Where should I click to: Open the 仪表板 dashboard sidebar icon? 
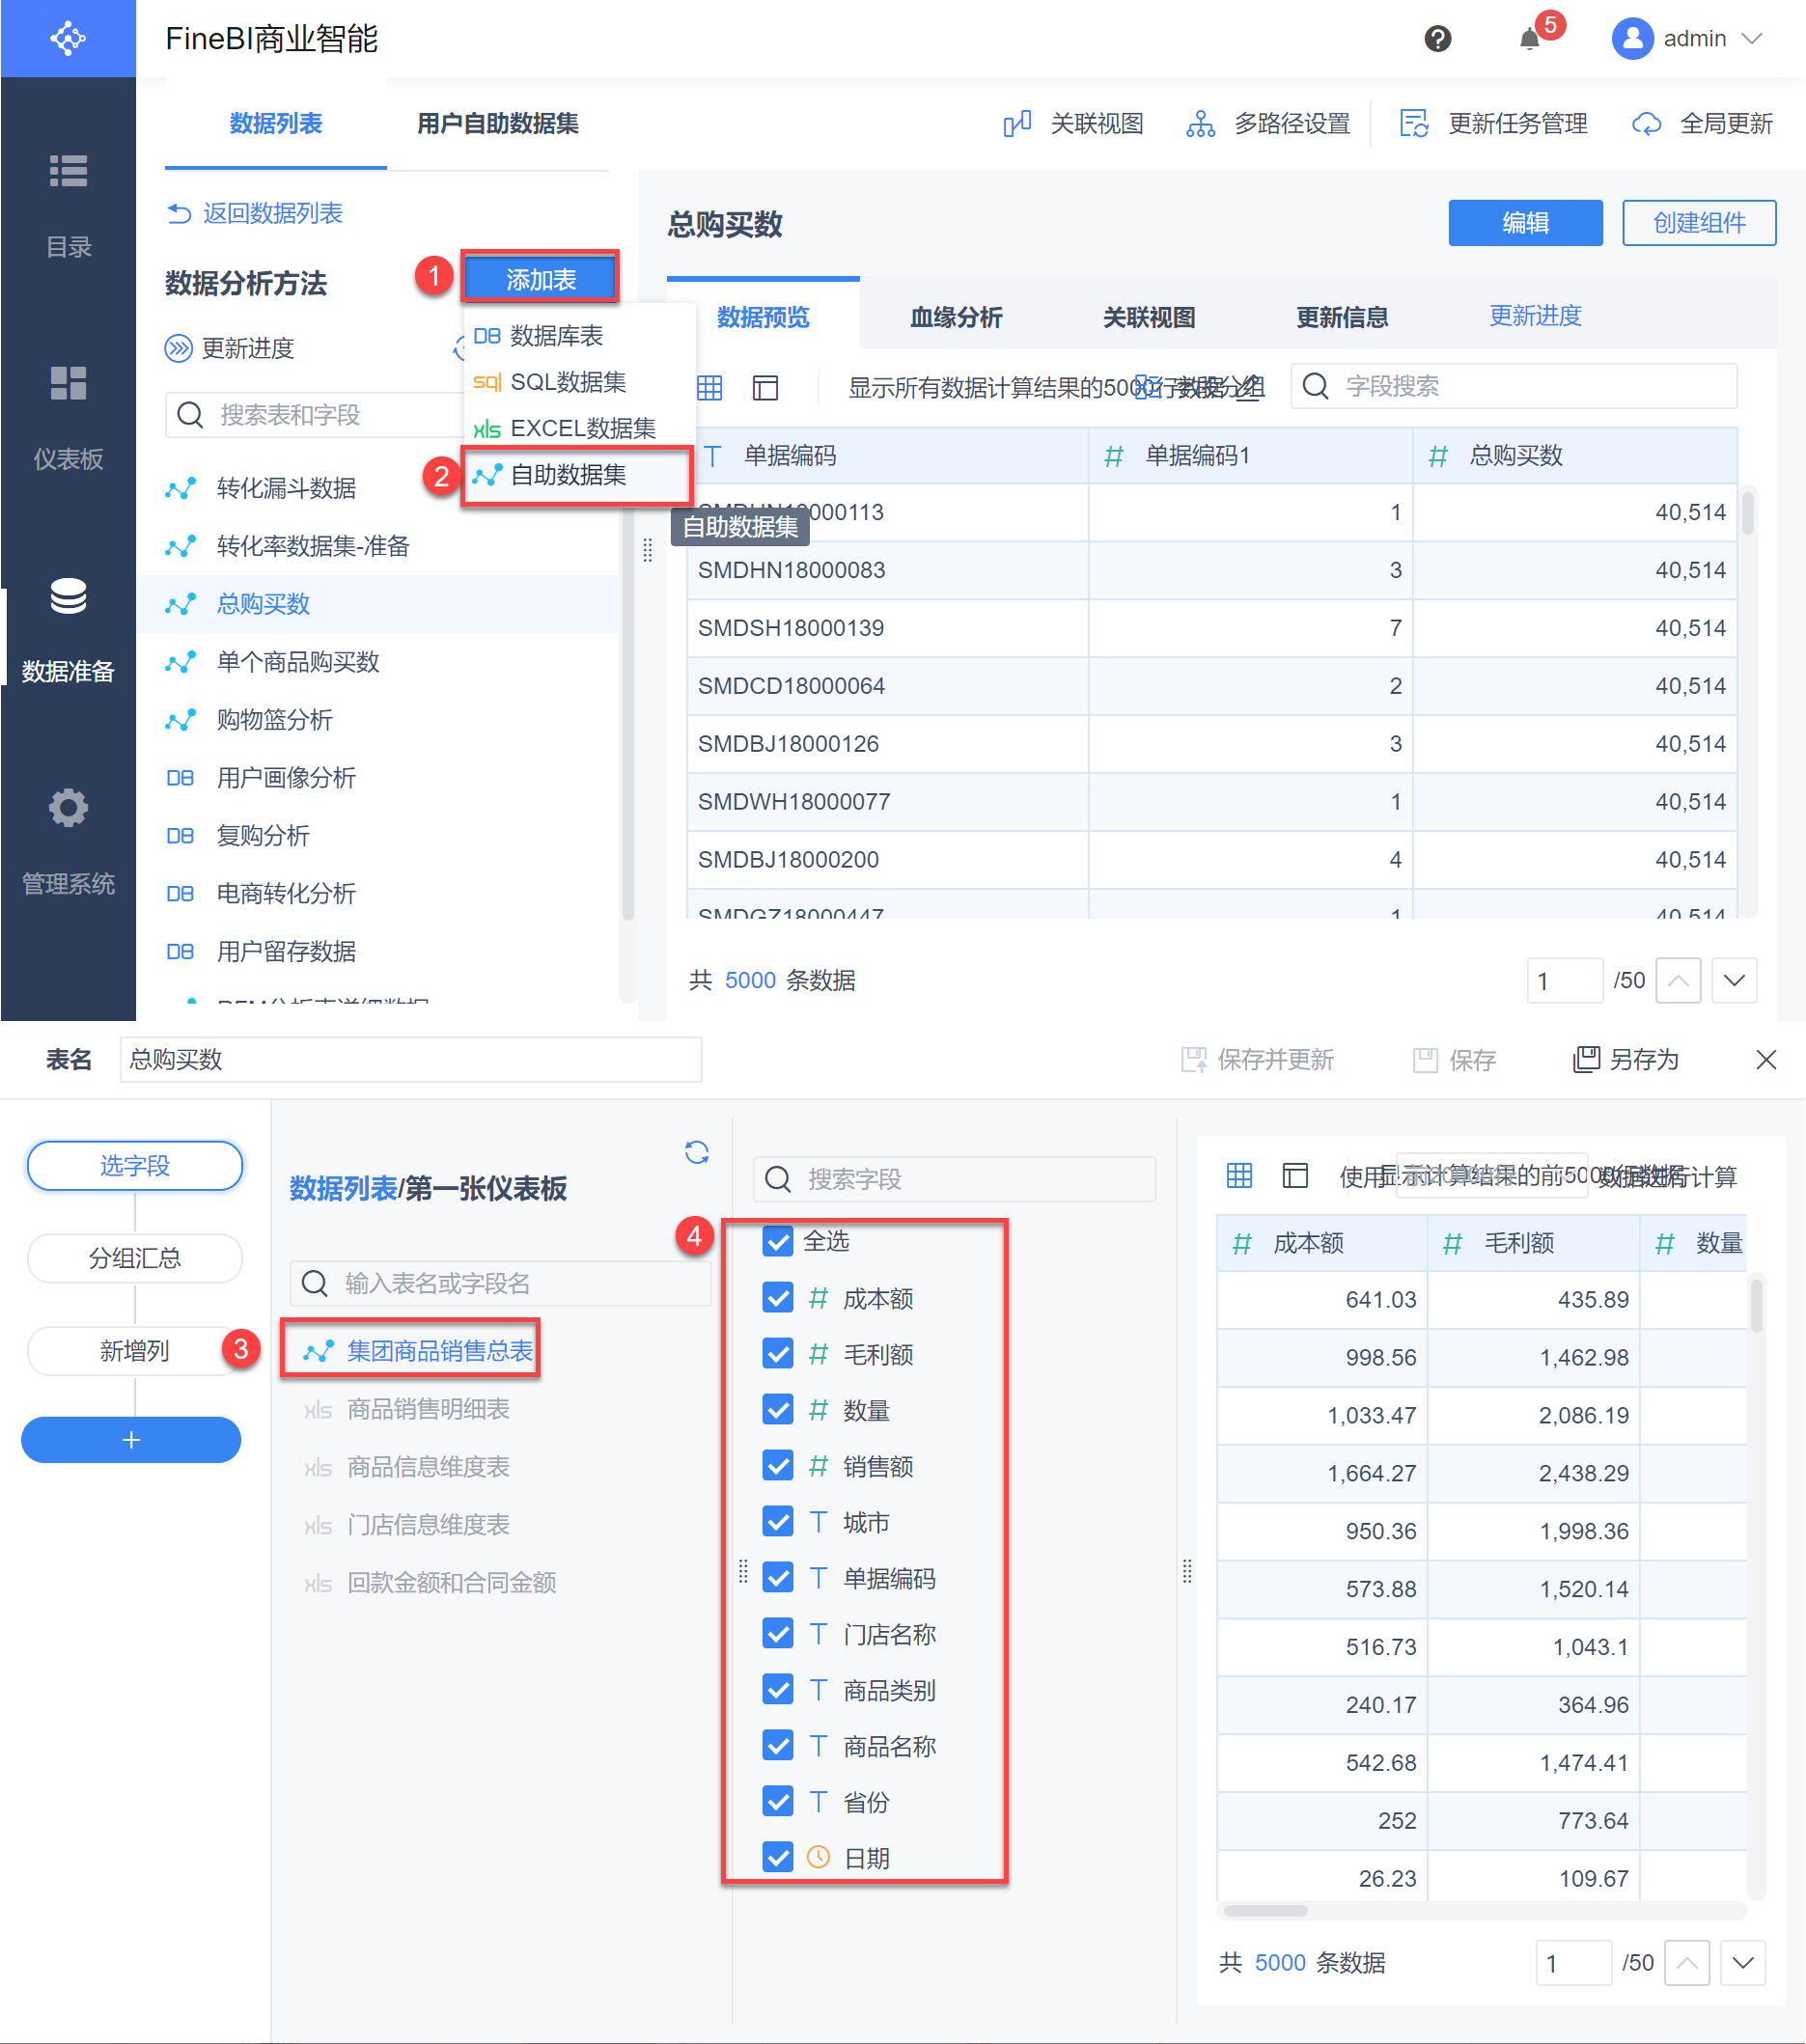(x=68, y=383)
